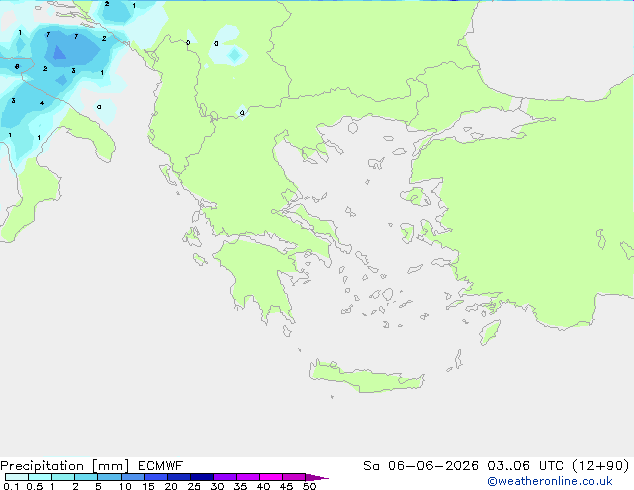Click the precipitation value '4' over Italy
Image resolution: width=634 pixels, height=490 pixels.
(x=42, y=103)
